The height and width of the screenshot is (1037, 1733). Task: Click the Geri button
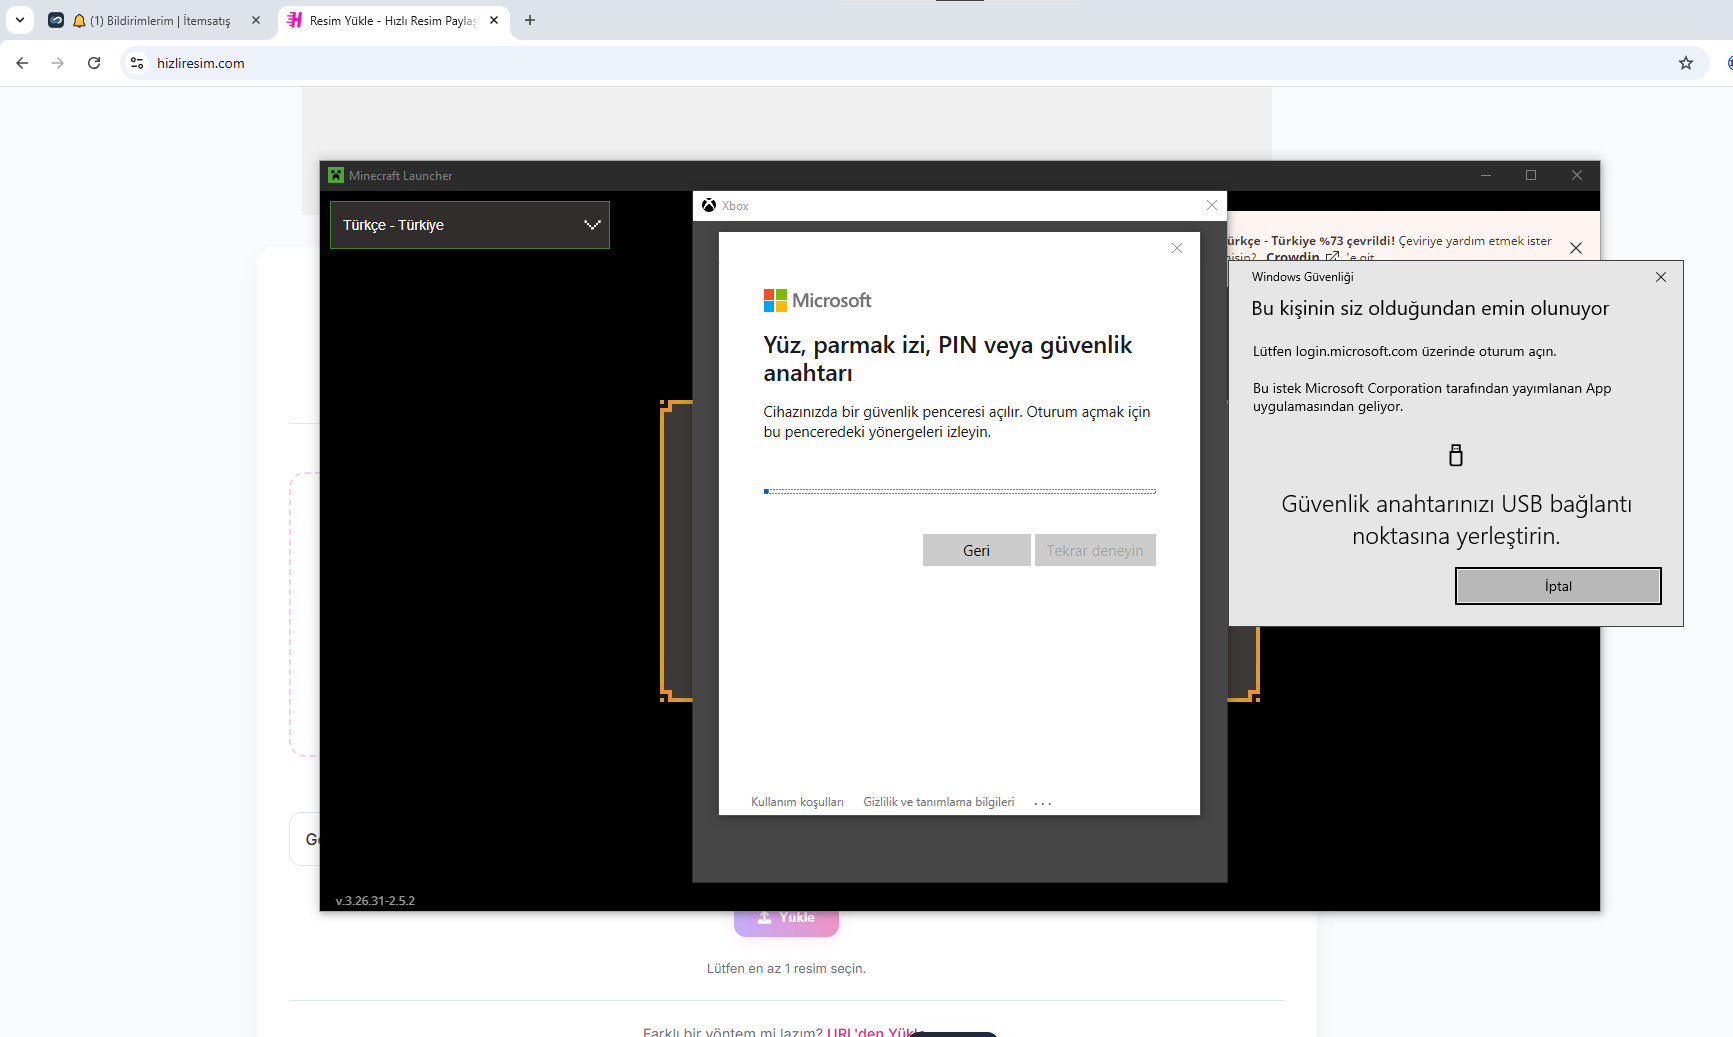coord(976,550)
